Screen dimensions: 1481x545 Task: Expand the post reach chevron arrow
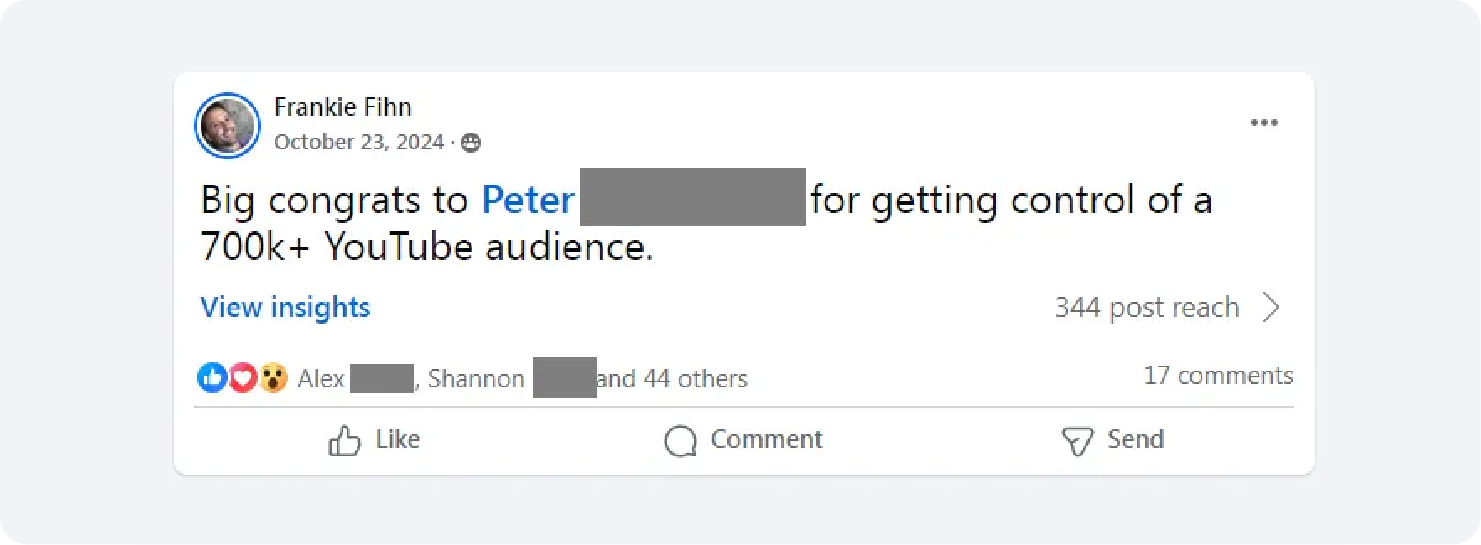[x=1271, y=307]
